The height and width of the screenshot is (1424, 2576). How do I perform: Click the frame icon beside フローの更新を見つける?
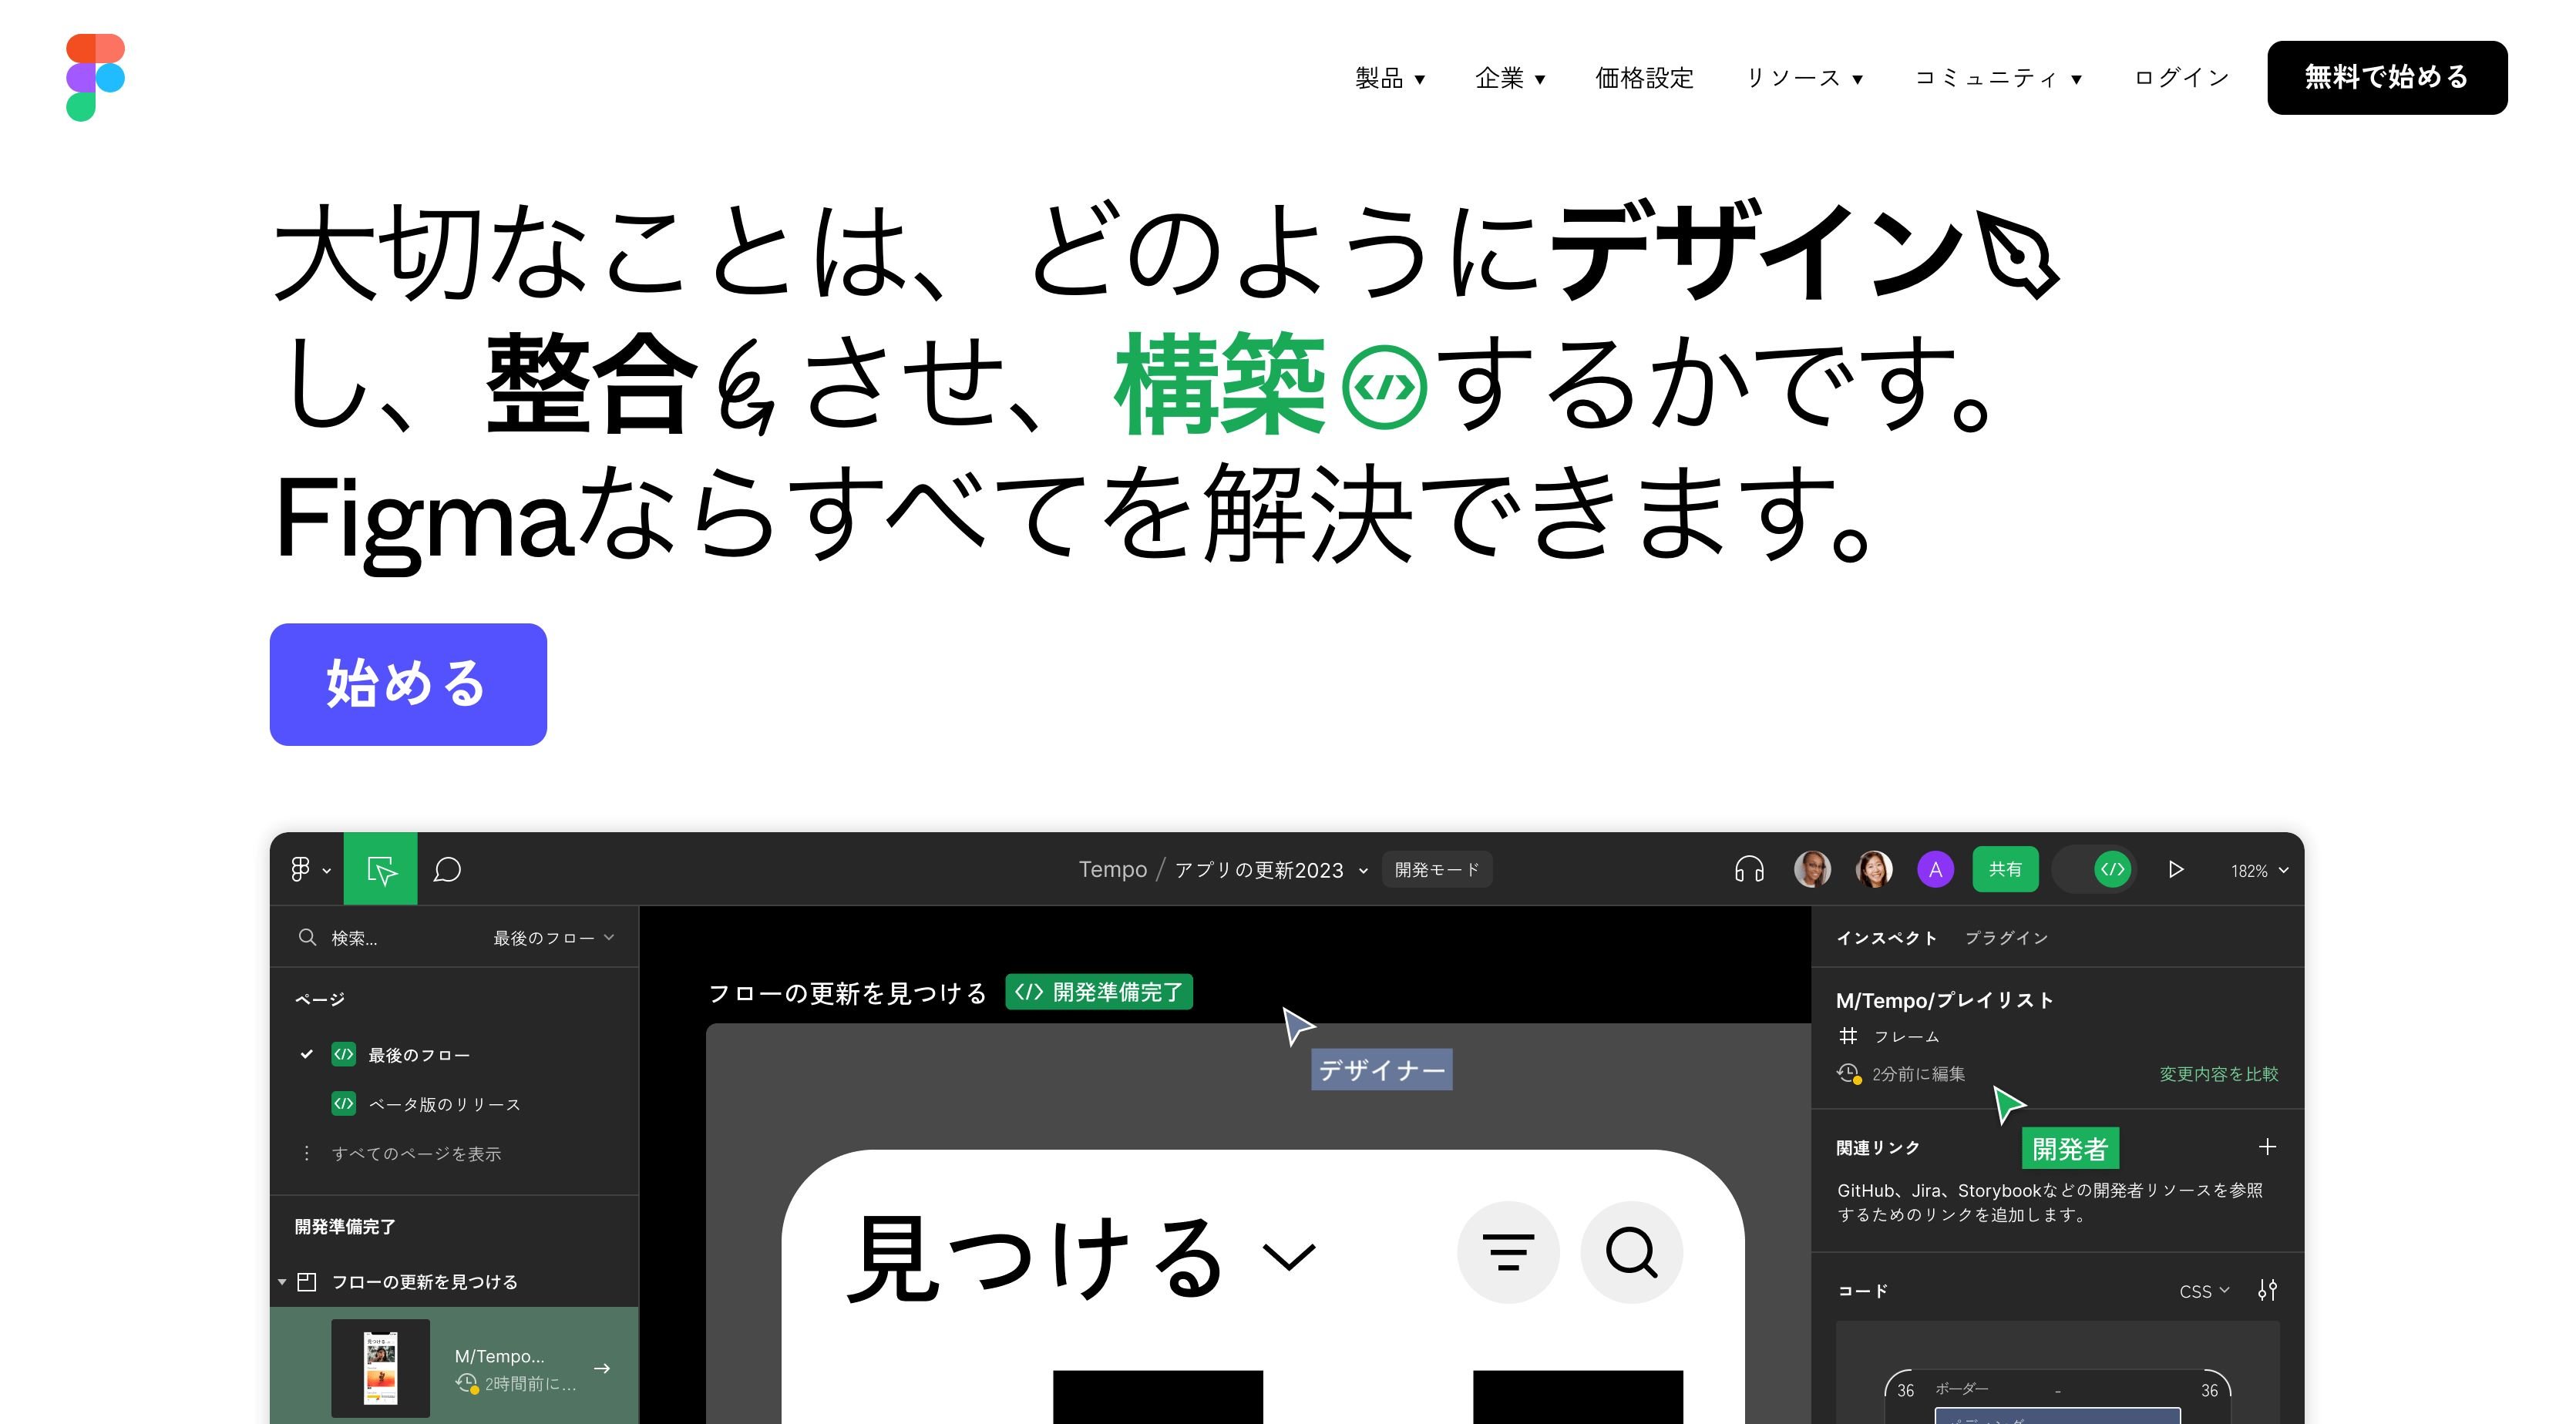(307, 1281)
